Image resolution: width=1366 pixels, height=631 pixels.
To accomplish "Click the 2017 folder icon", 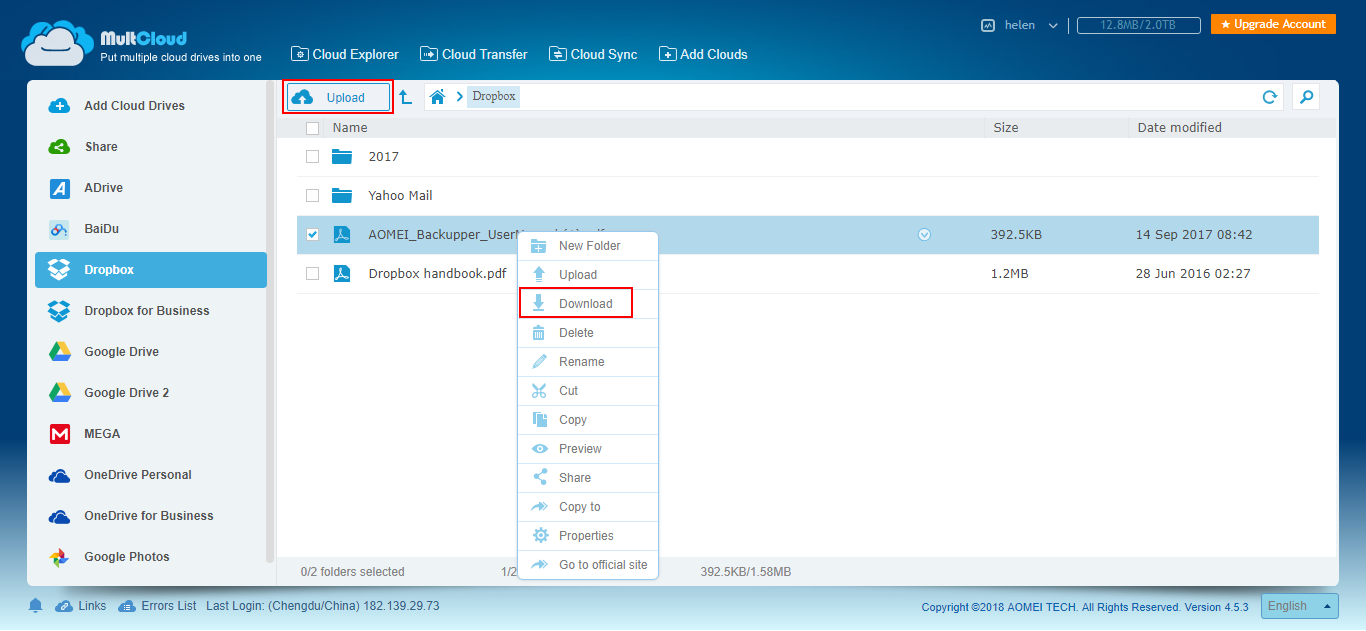I will click(x=343, y=157).
